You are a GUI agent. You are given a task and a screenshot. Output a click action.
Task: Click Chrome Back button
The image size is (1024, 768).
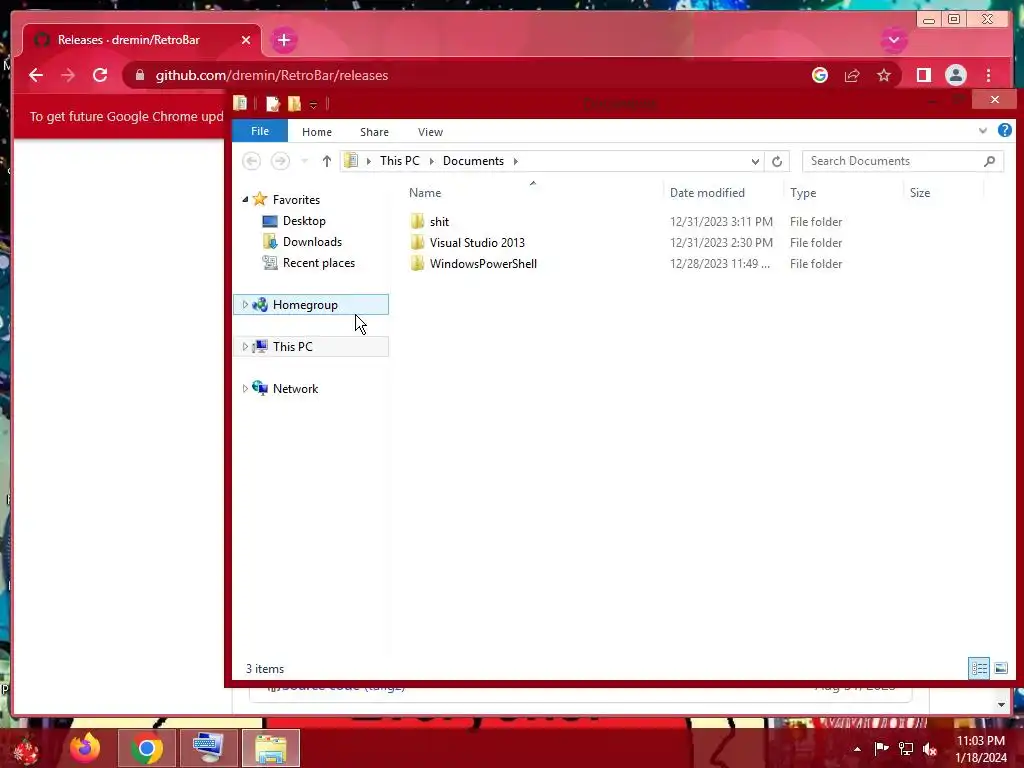[36, 75]
